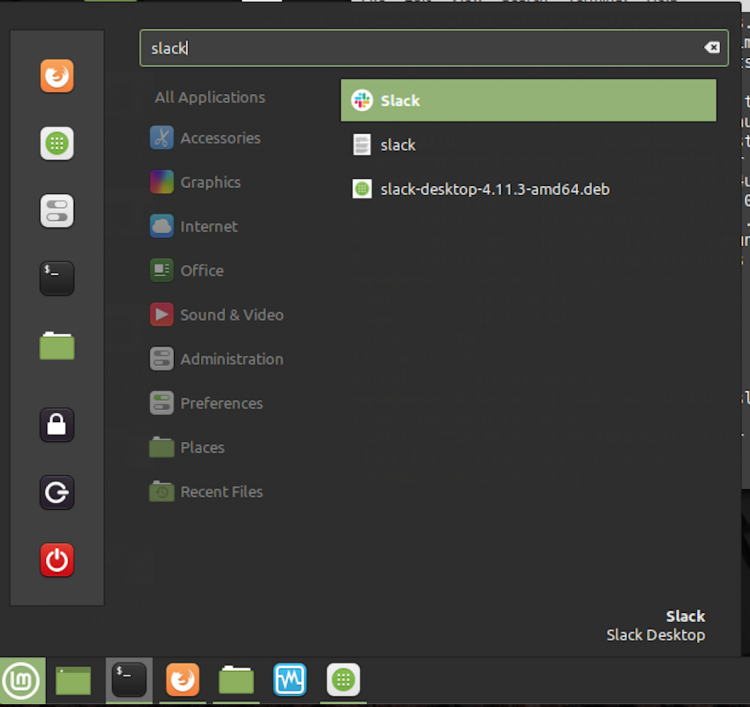Open the Preferences category label

coord(221,403)
